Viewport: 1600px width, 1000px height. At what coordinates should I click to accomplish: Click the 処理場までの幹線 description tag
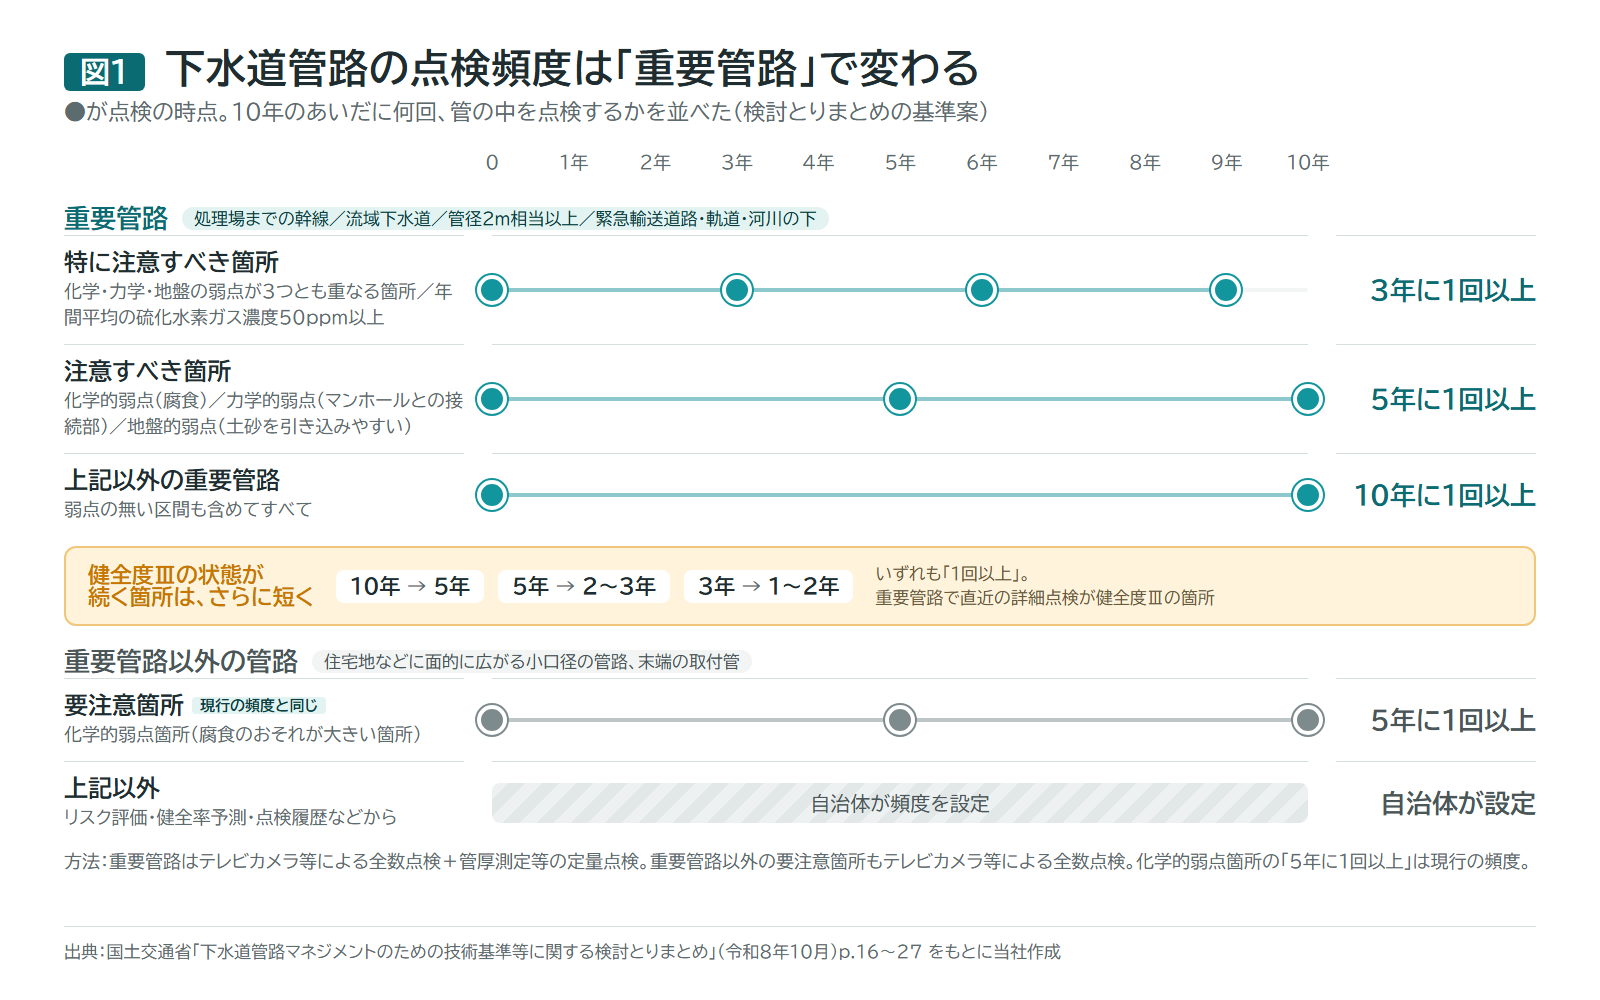[505, 218]
